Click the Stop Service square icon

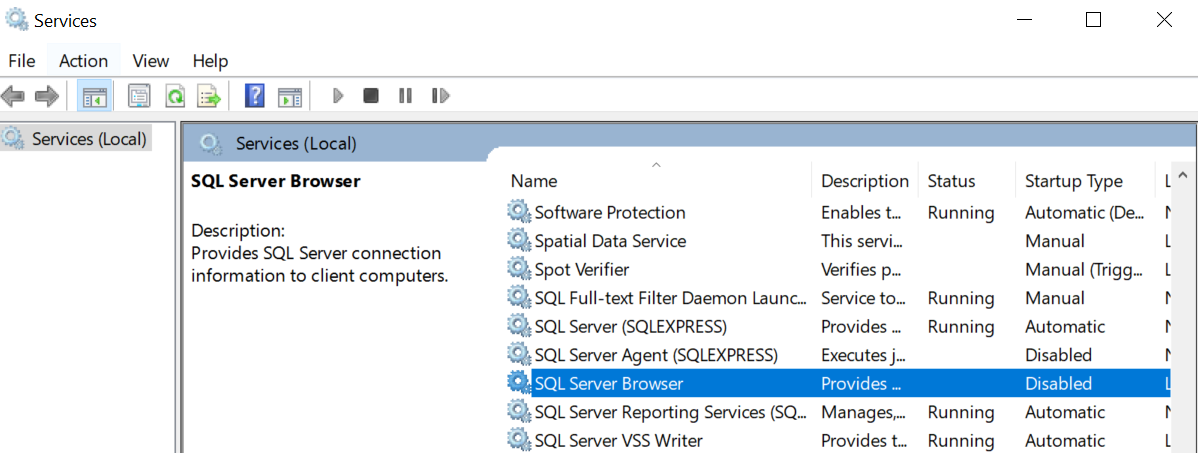point(371,96)
